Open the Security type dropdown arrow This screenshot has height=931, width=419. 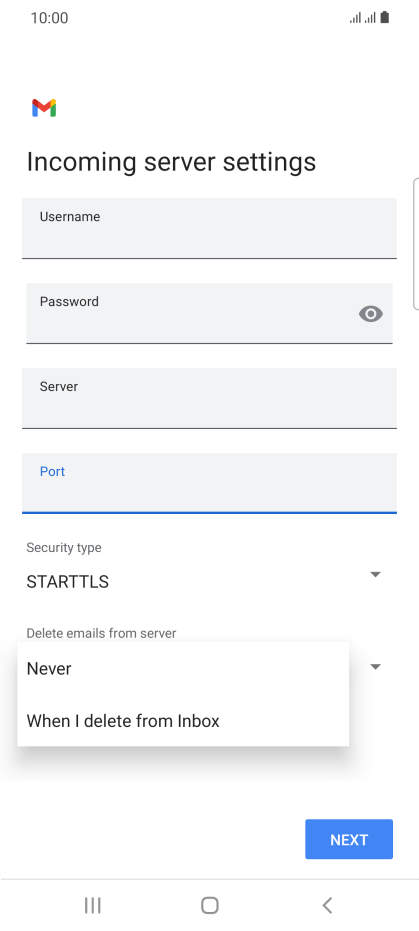[x=375, y=575]
